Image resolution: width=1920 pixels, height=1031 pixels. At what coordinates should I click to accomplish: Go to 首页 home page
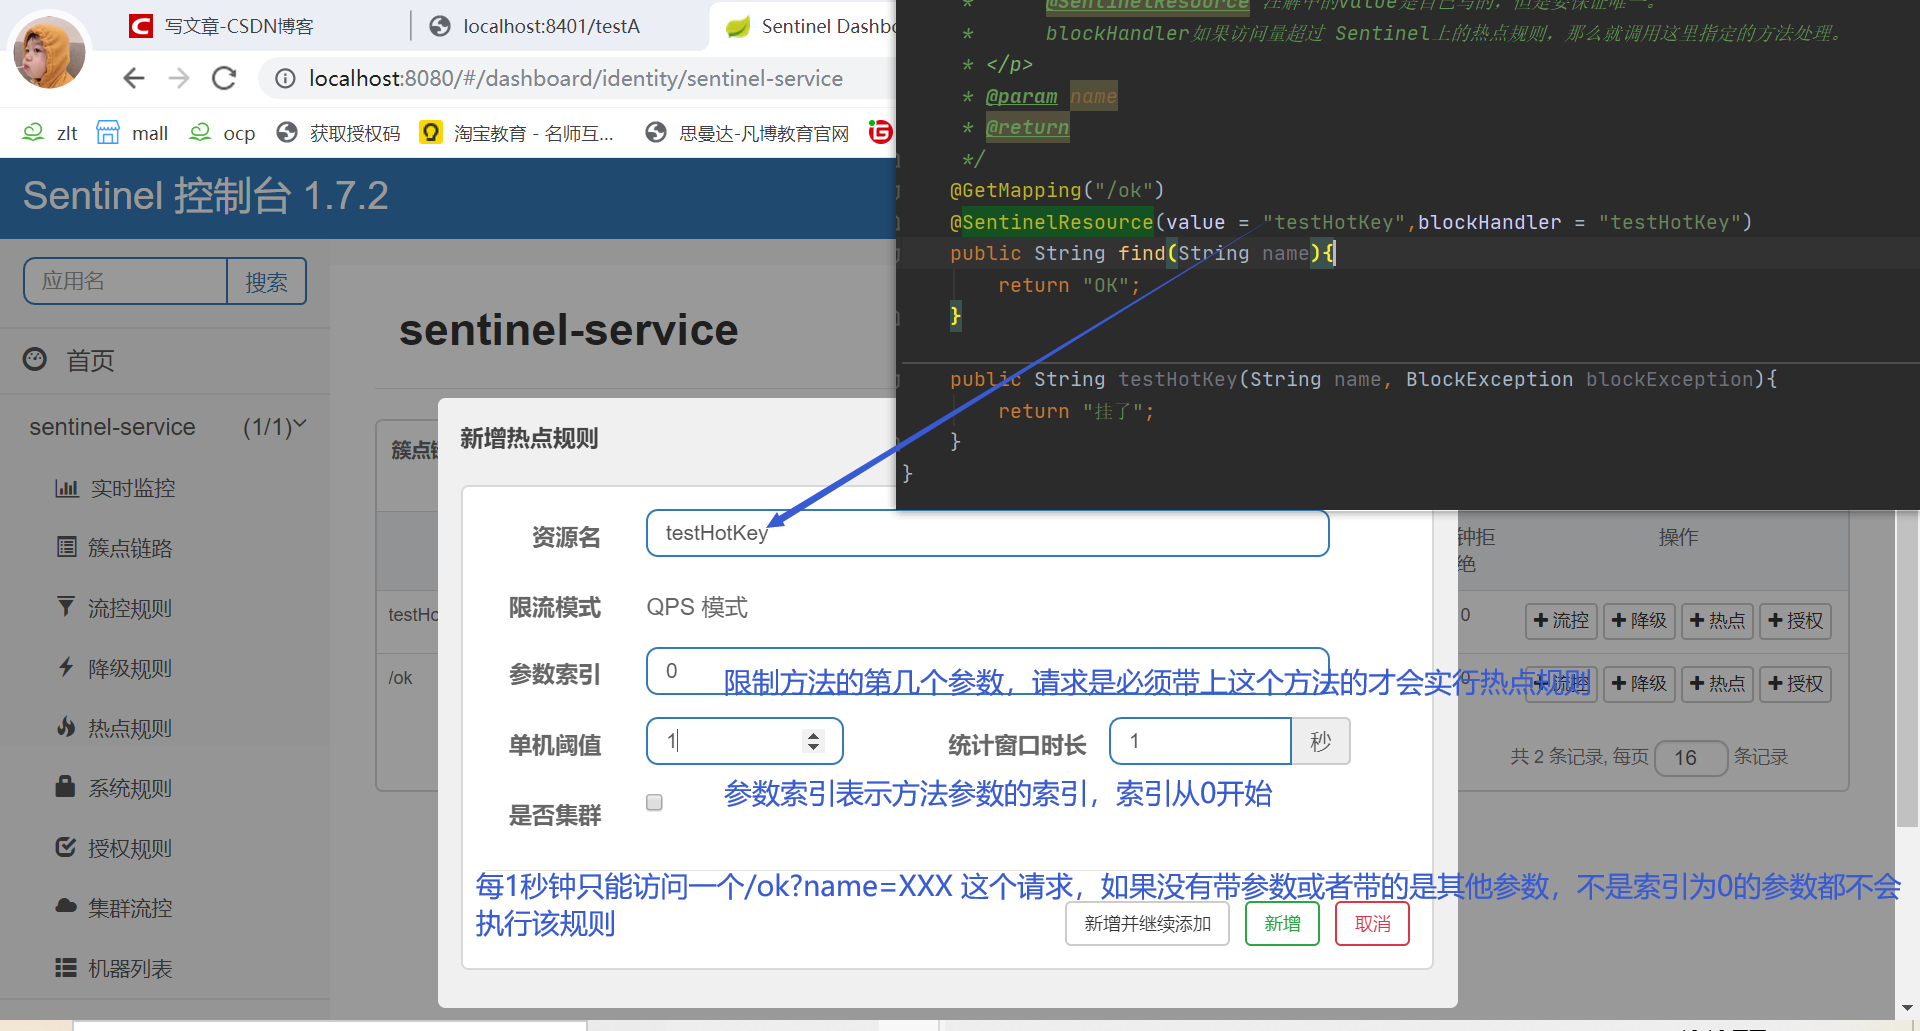tap(89, 360)
